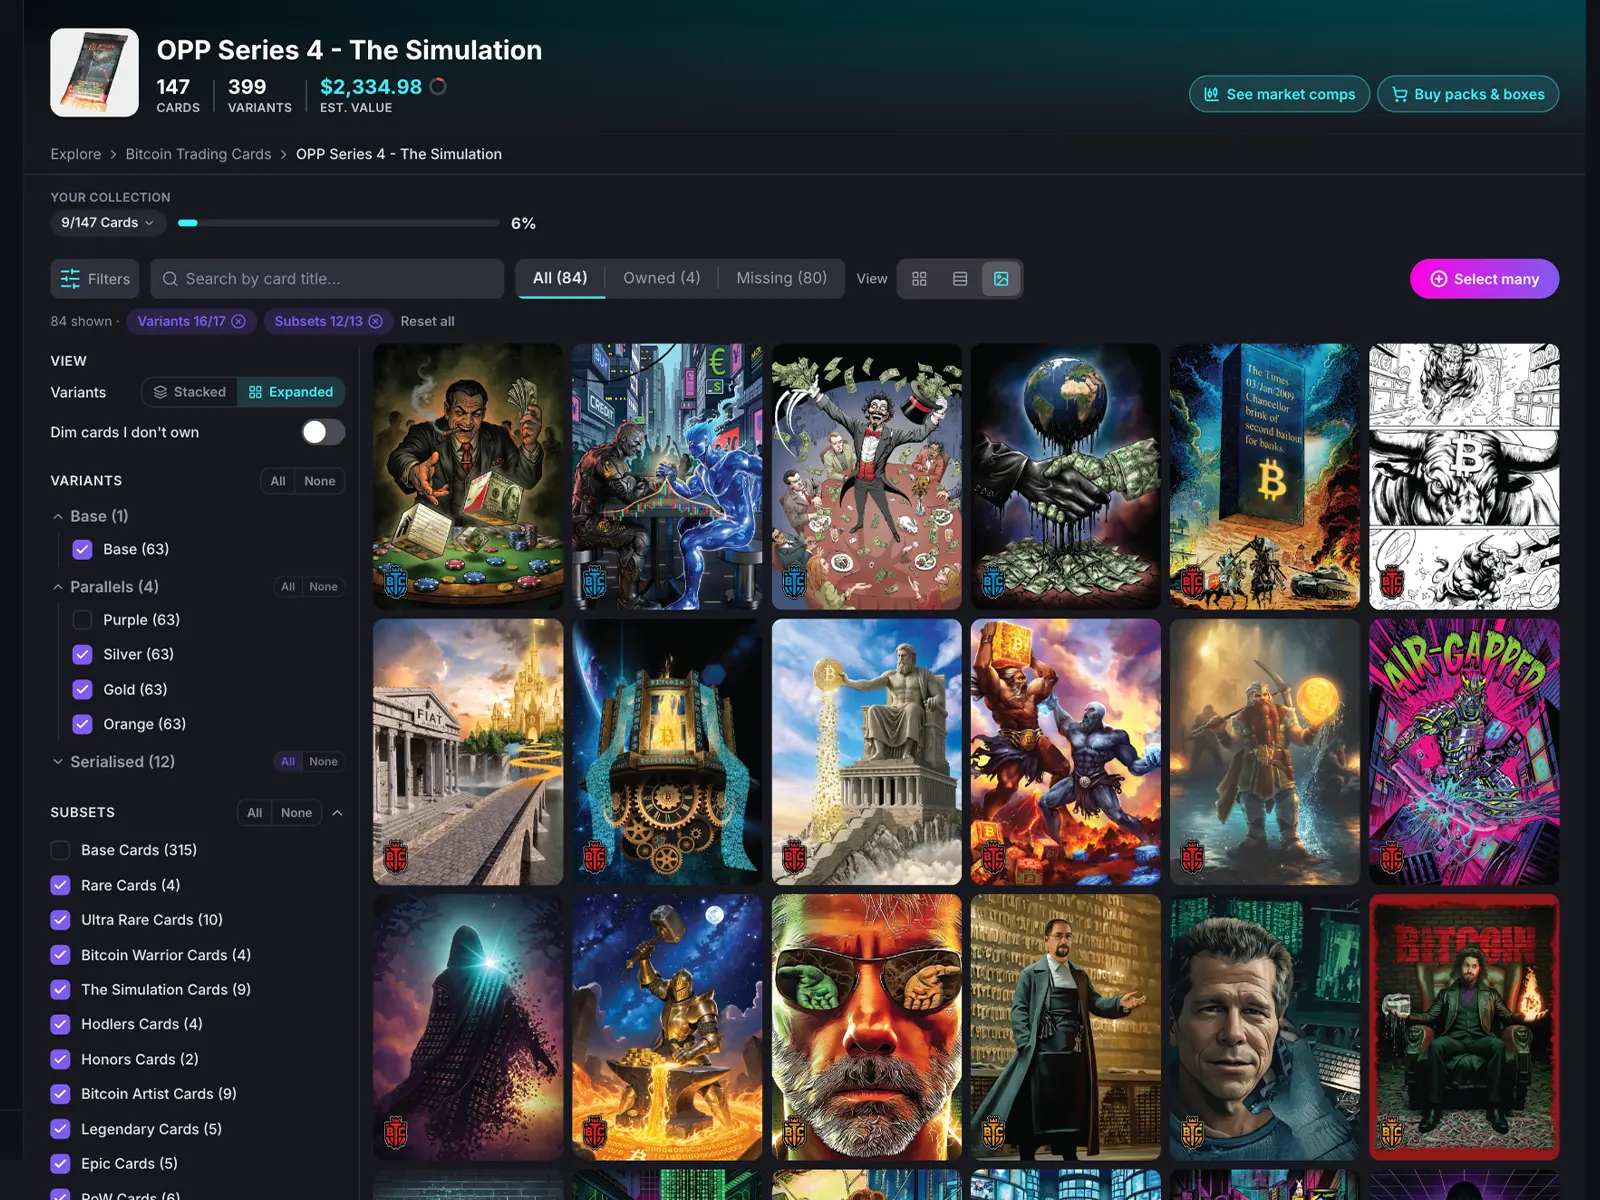The height and width of the screenshot is (1200, 1600).
Task: Uncheck Ultra Rare Cards (10) subset
Action: [x=60, y=920]
